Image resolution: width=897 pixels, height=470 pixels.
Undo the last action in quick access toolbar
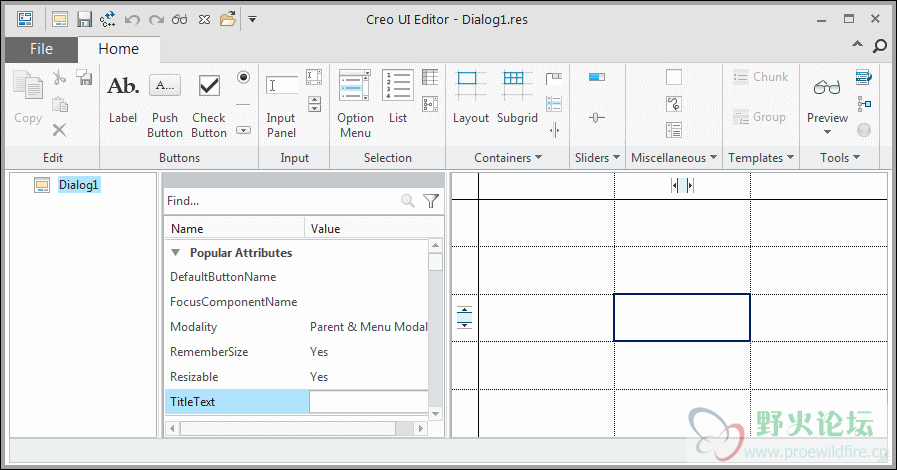pyautogui.click(x=132, y=19)
